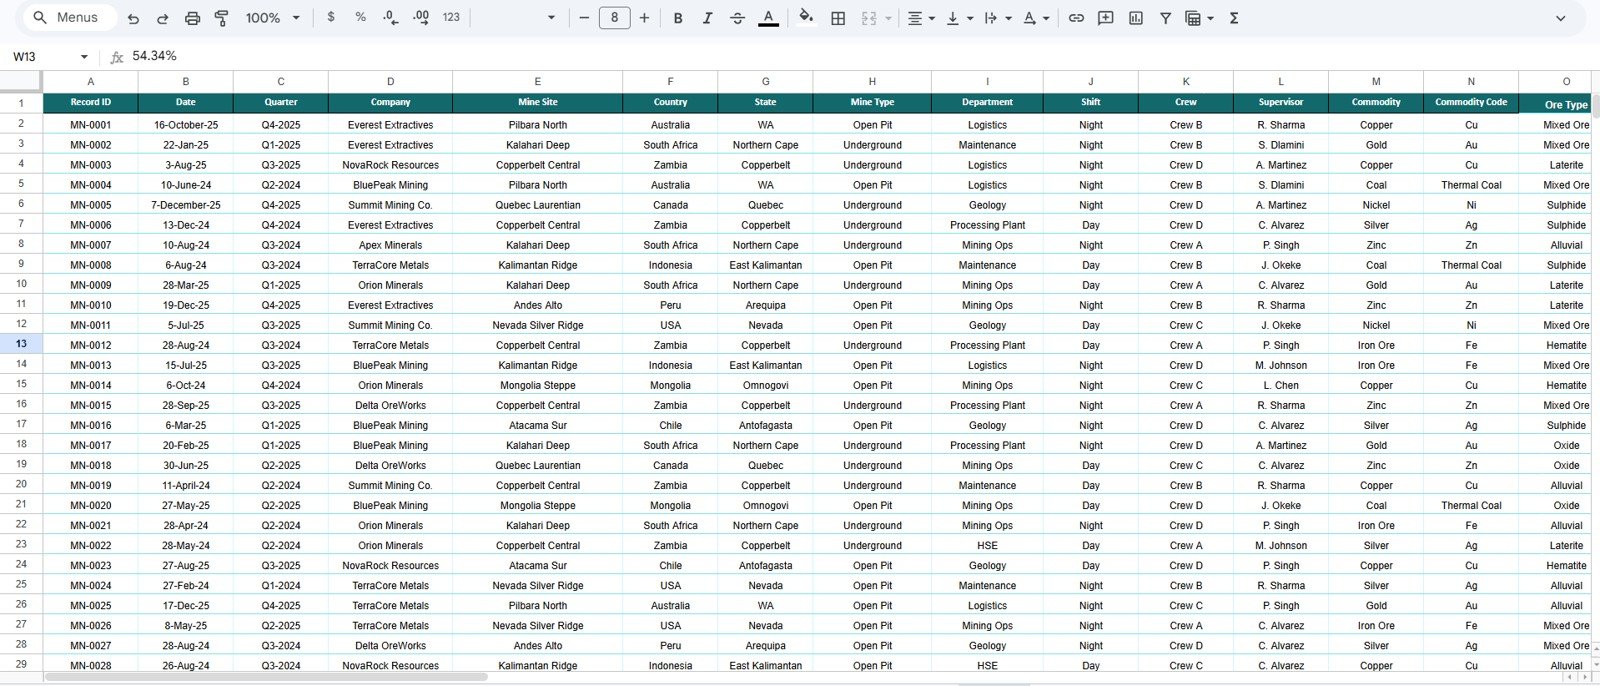Click cell Indonesia in row 9
Image resolution: width=1600 pixels, height=686 pixels.
(670, 265)
